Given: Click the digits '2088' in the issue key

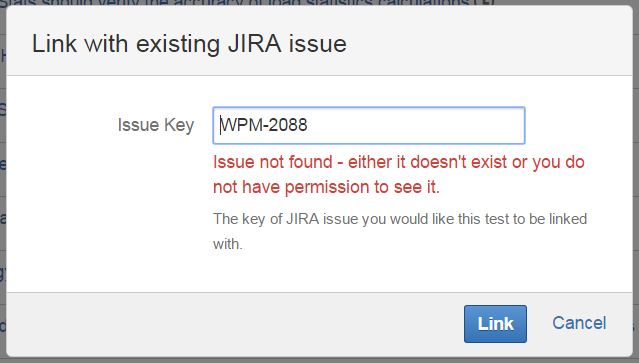Looking at the screenshot, I should pos(288,125).
